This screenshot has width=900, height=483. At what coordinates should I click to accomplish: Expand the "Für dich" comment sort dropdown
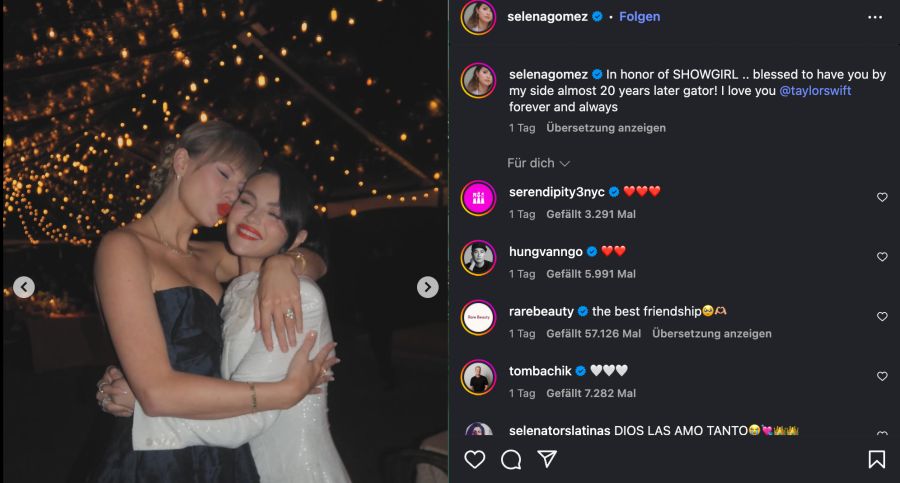[x=538, y=163]
